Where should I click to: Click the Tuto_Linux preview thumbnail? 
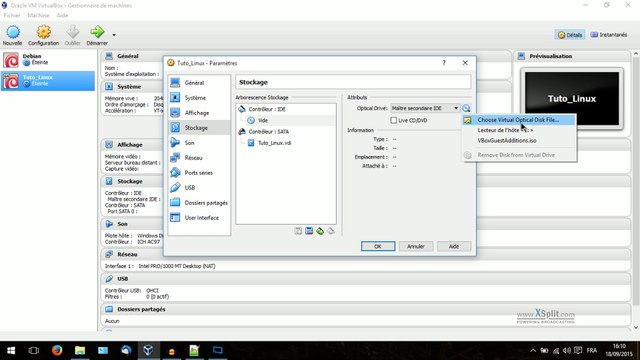coord(572,99)
